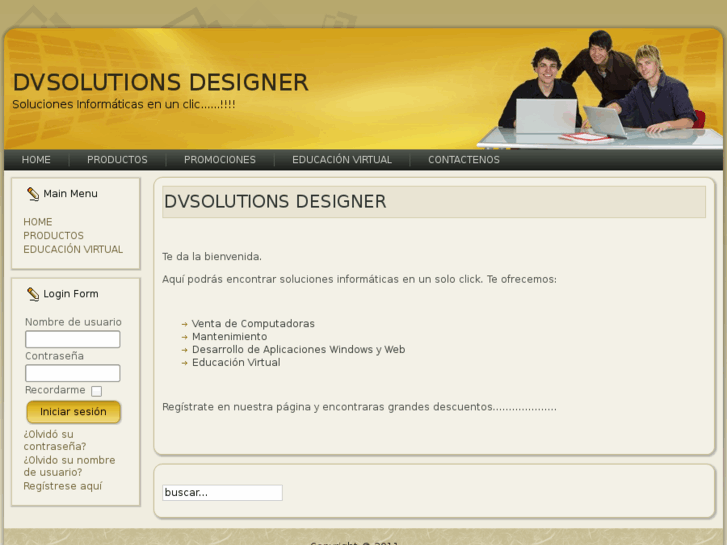Click PRODUCTOS link in Main Menu sidebar
727x545 pixels.
click(53, 236)
